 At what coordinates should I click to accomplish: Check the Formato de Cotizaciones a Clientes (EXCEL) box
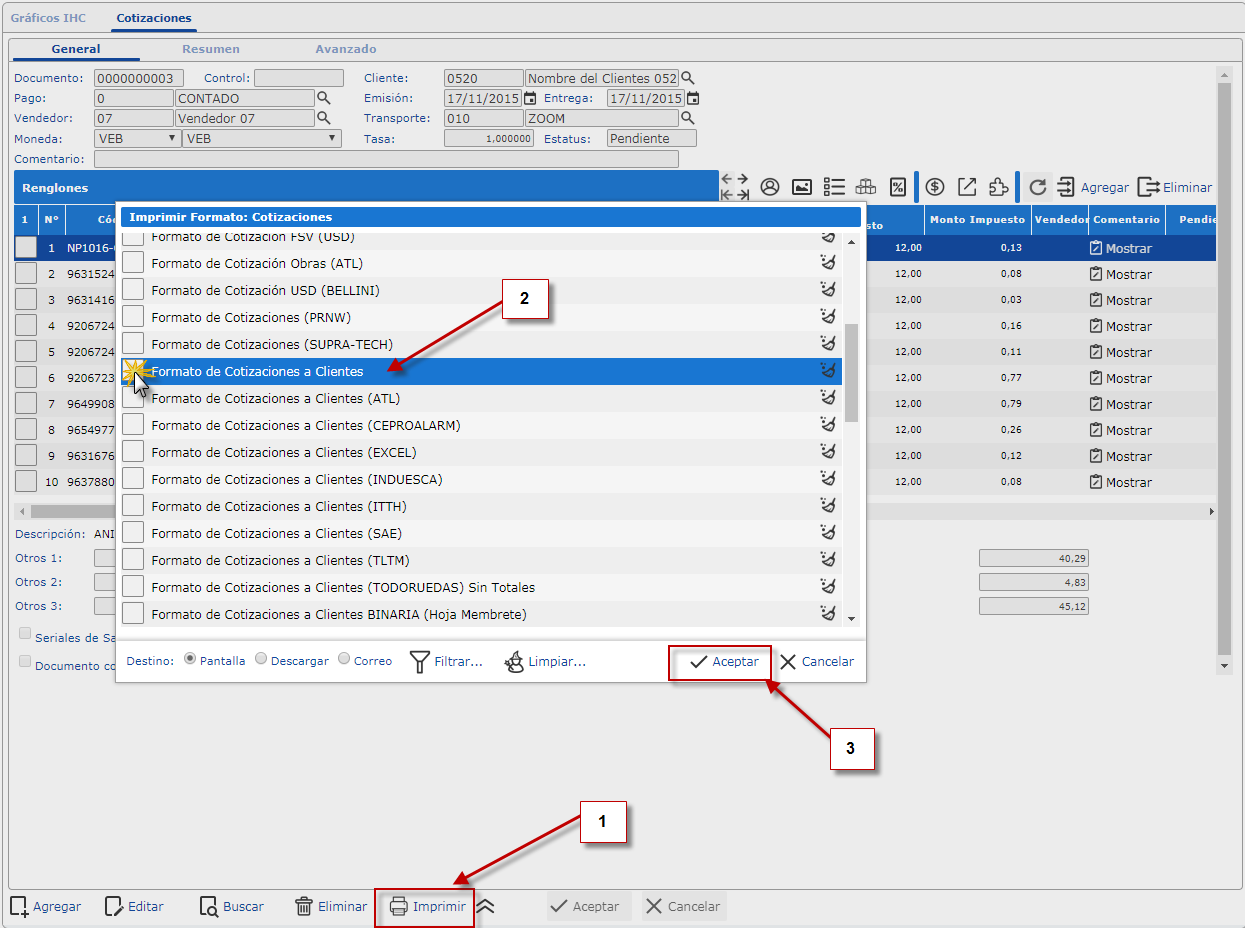pos(133,452)
